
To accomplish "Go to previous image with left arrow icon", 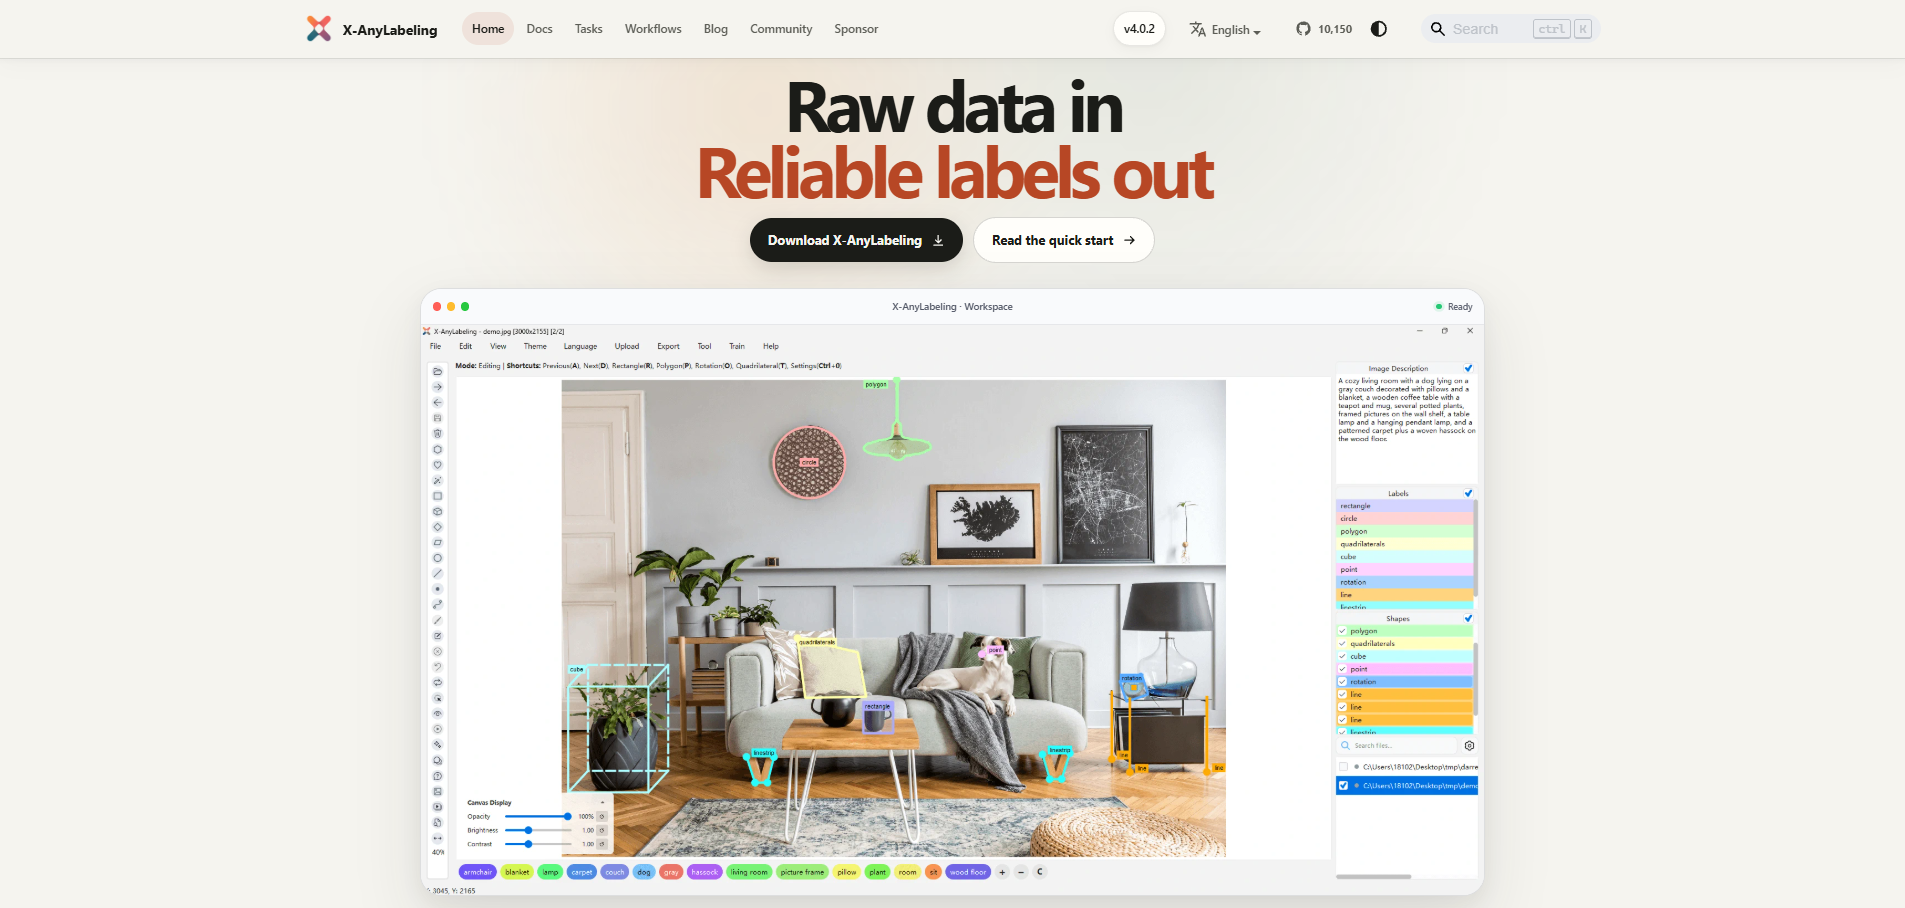I will click(437, 402).
